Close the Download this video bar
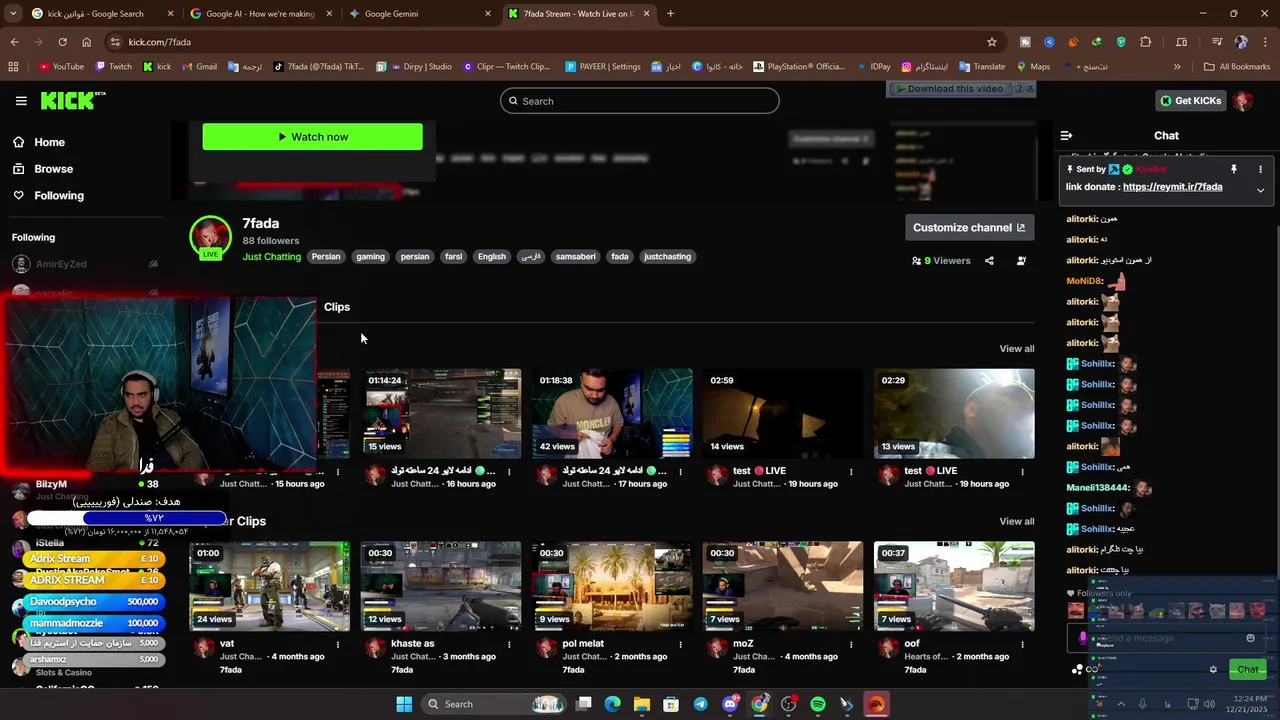Screen dimensions: 1280x720 click(x=1030, y=89)
